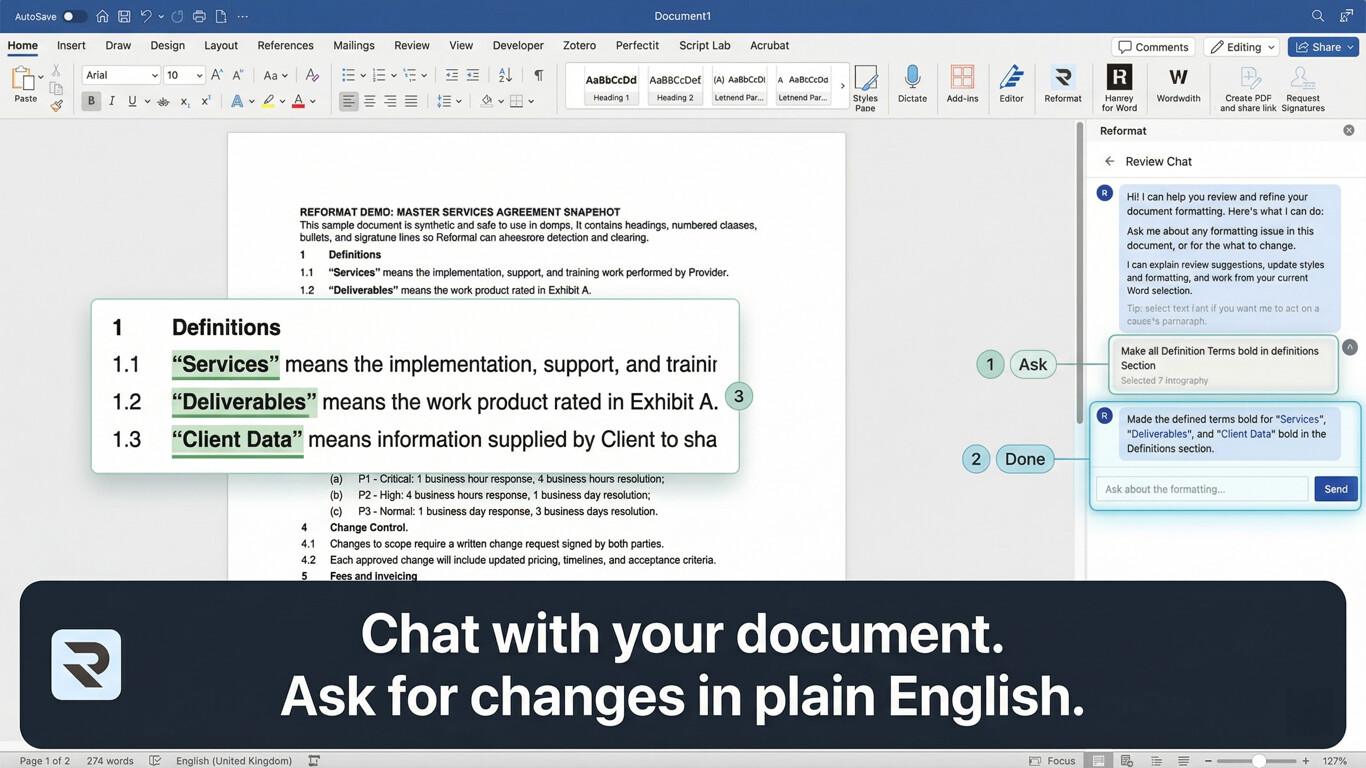The image size is (1366, 768).
Task: Open the Arial font name dropdown
Action: [121, 75]
